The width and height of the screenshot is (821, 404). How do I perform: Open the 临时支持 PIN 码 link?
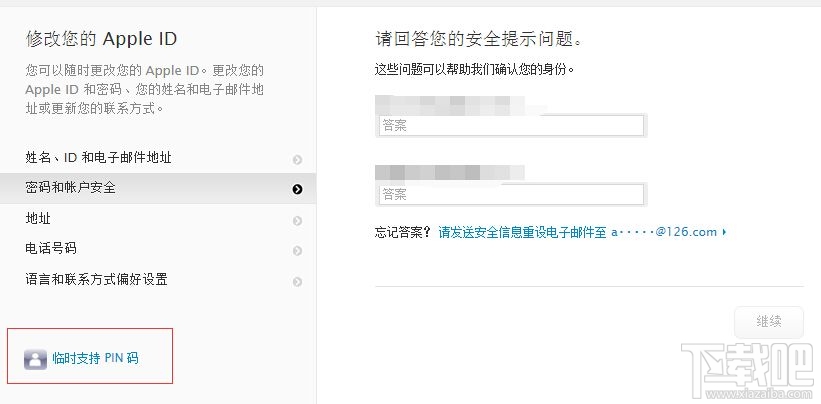(95, 358)
